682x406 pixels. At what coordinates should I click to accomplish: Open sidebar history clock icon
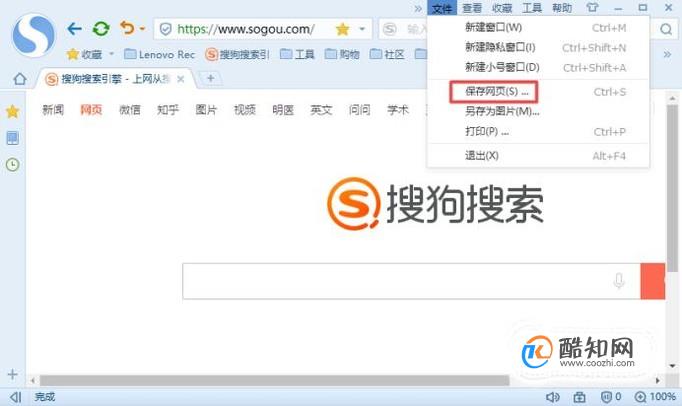click(13, 164)
